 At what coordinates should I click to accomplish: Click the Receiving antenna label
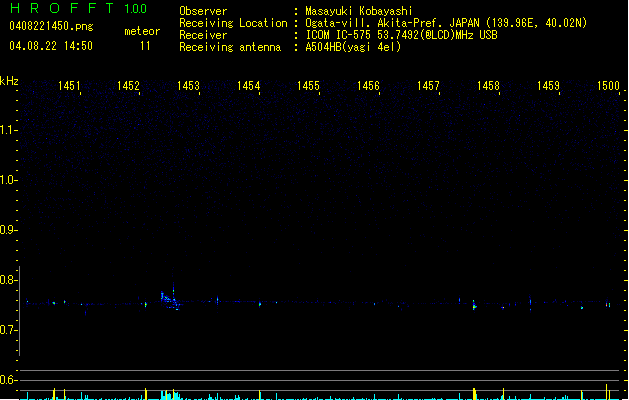(230, 47)
